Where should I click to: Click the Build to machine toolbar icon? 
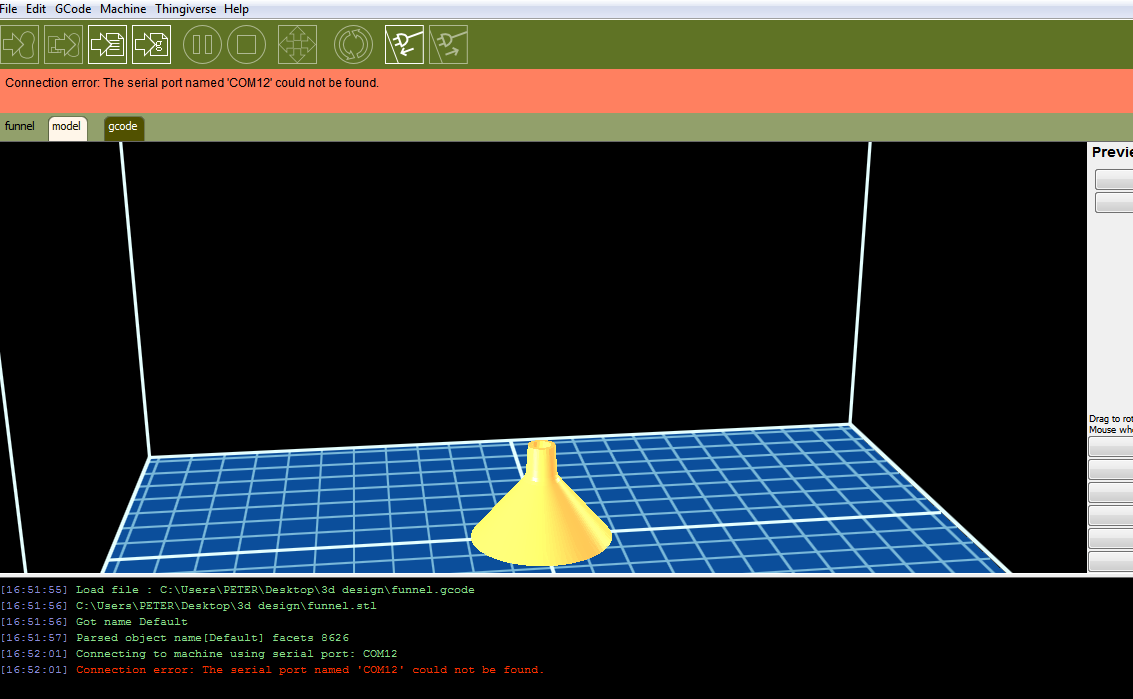20,45
